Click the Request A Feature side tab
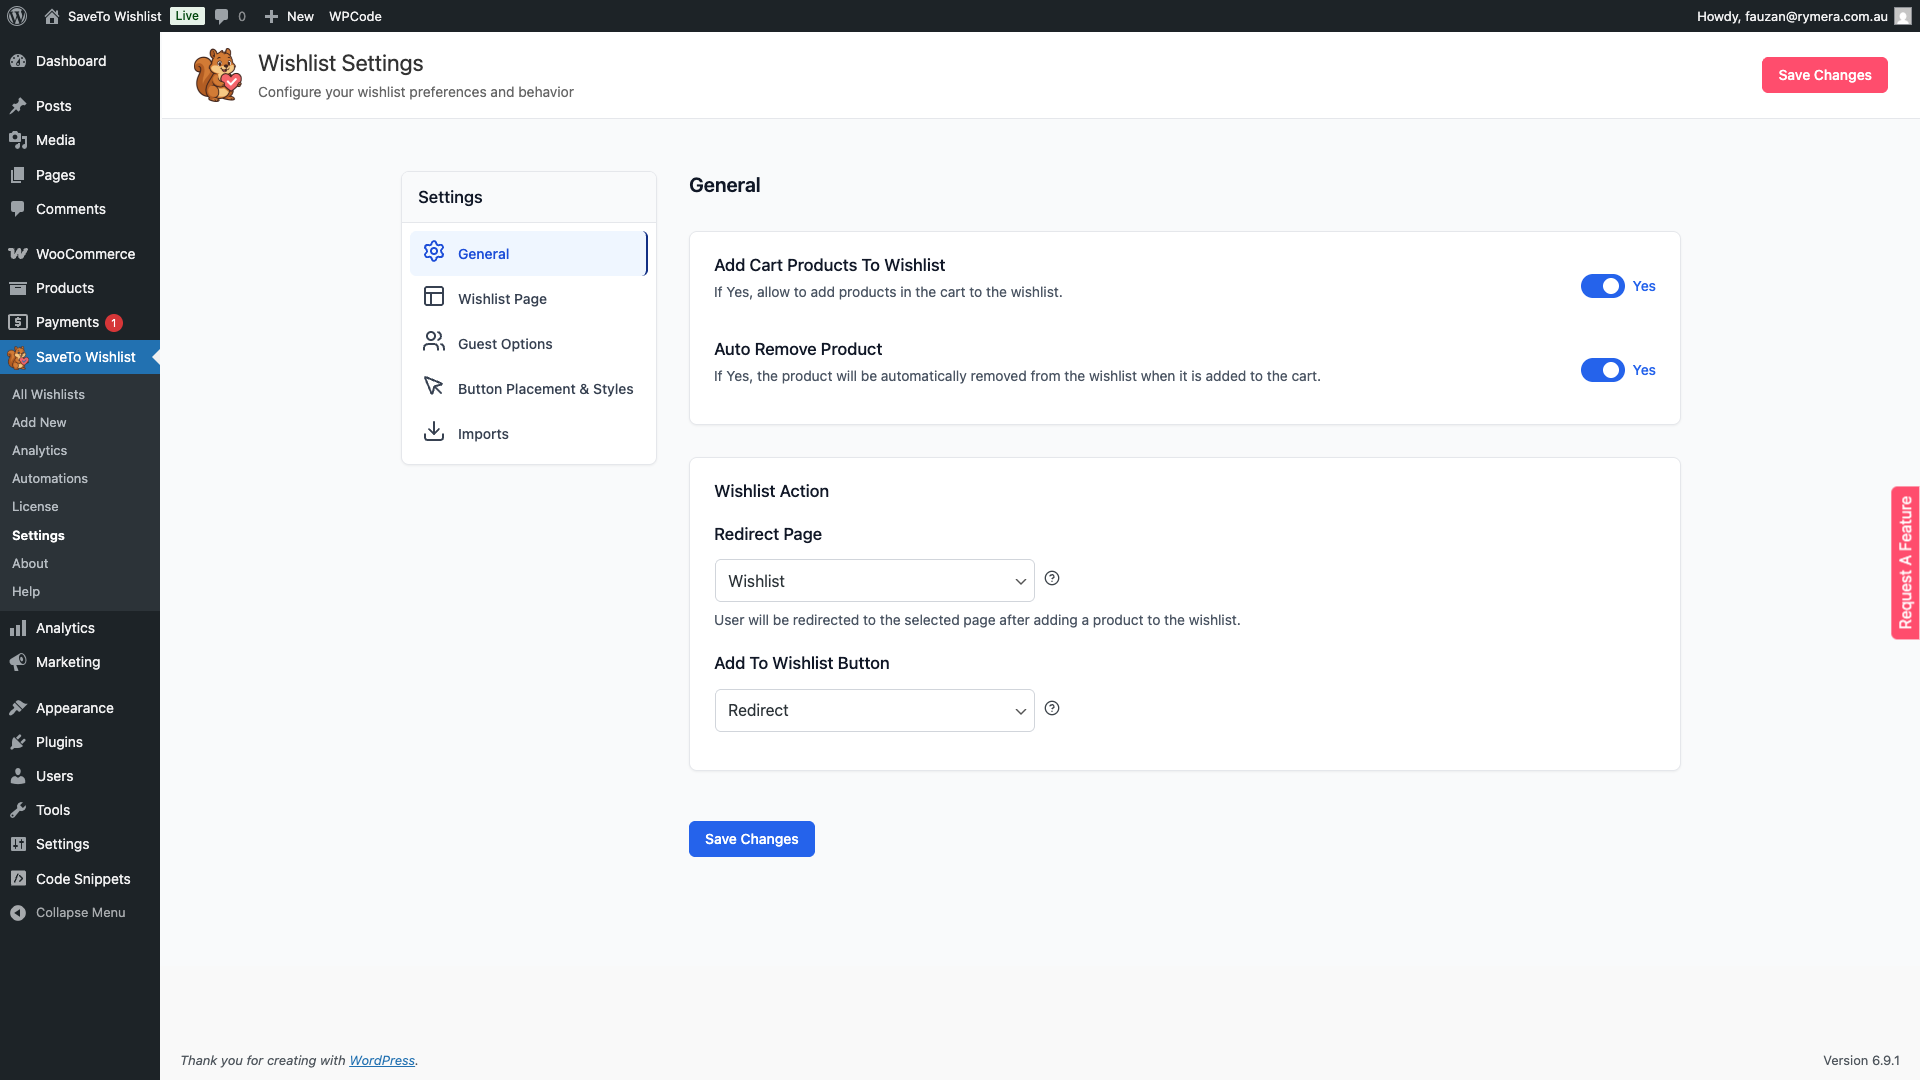This screenshot has height=1080, width=1920. 1905,562
